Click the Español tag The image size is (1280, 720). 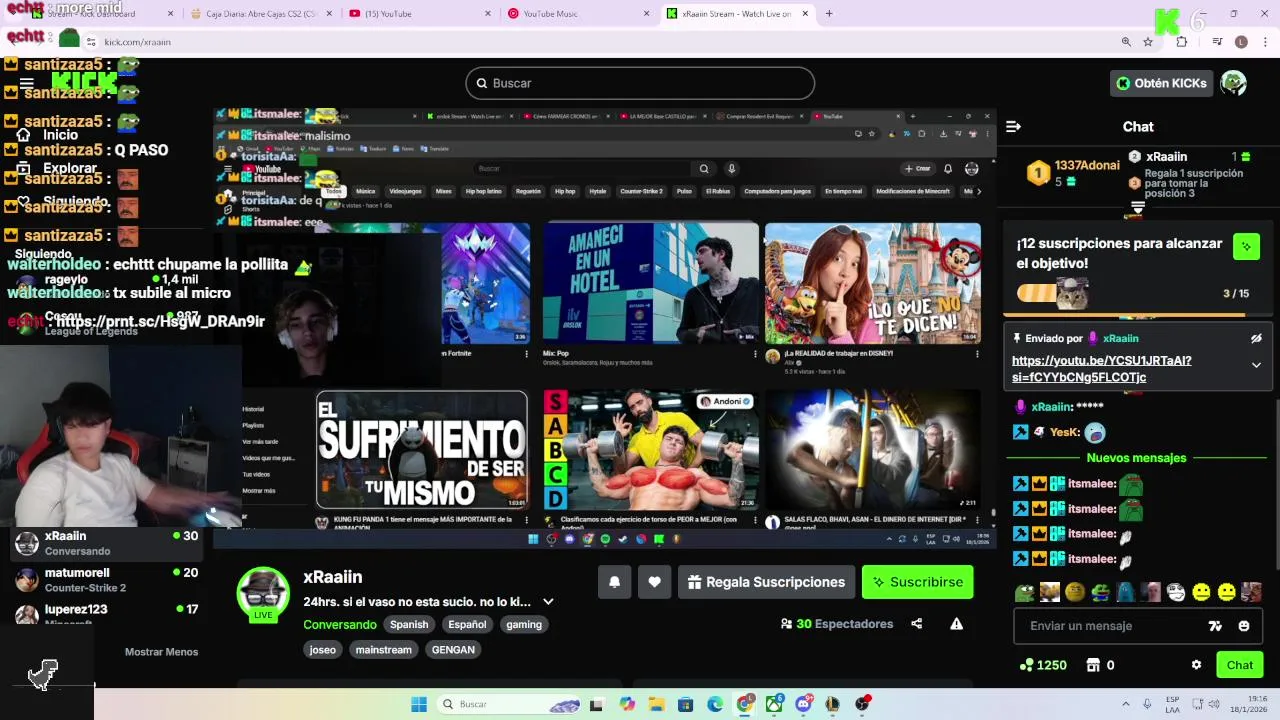click(467, 625)
